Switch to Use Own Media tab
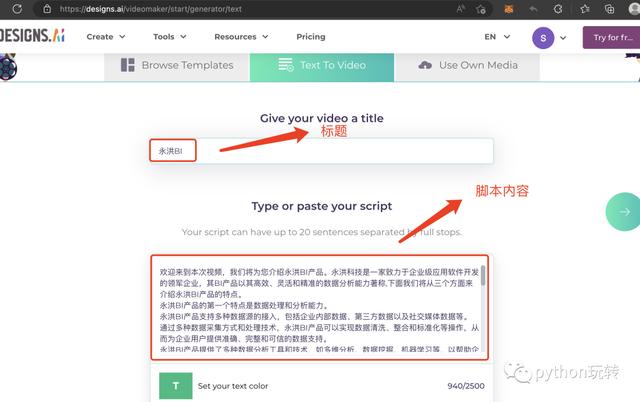 click(x=467, y=65)
